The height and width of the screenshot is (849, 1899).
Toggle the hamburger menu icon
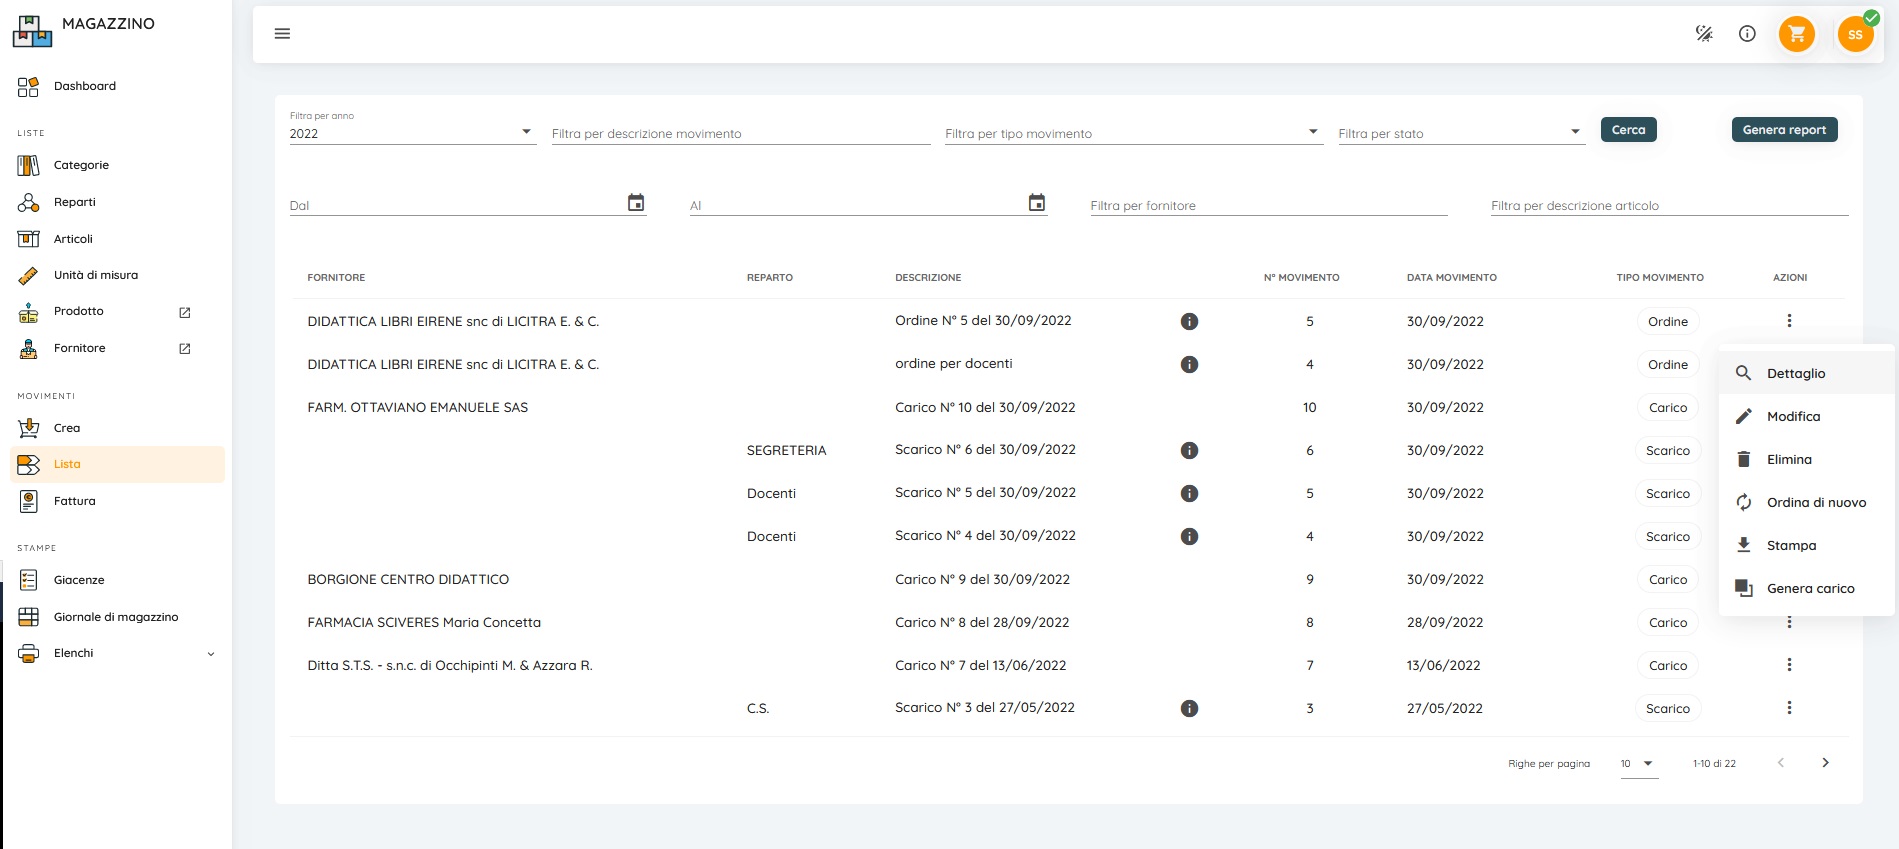282,34
